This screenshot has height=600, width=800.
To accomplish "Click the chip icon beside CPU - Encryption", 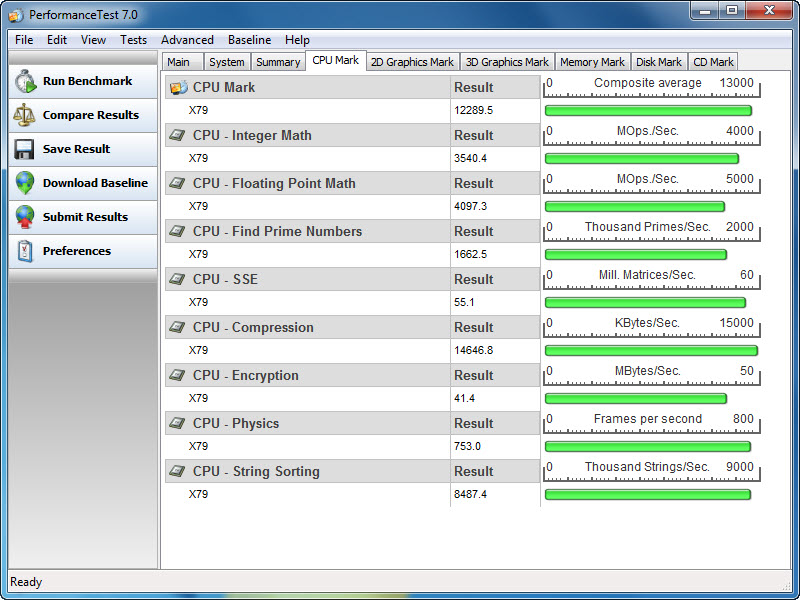I will (x=177, y=375).
